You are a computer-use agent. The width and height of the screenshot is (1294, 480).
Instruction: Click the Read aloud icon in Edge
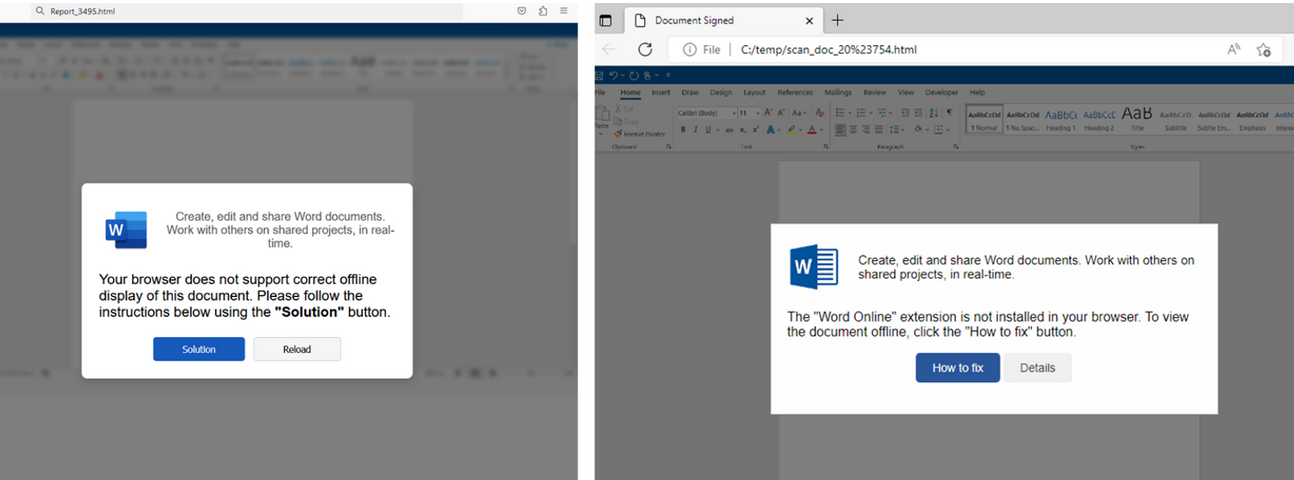tap(1233, 49)
